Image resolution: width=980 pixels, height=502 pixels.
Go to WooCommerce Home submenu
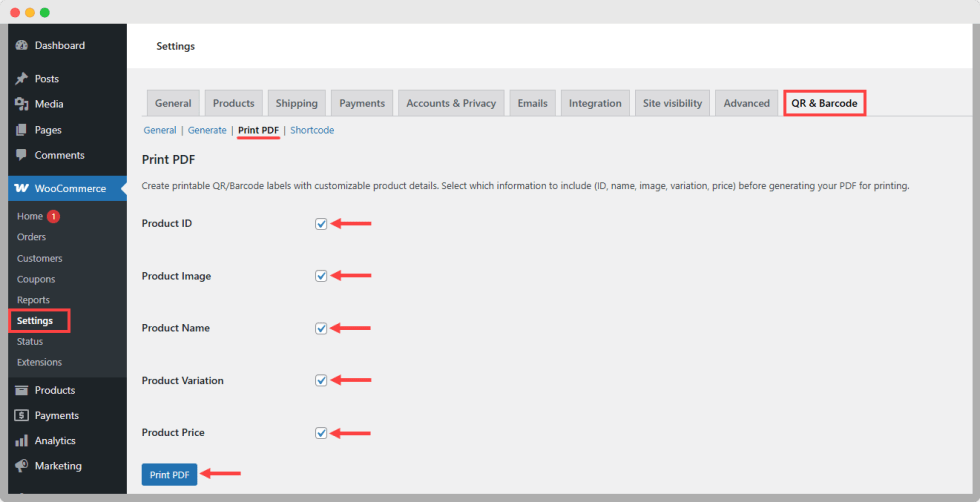[30, 216]
